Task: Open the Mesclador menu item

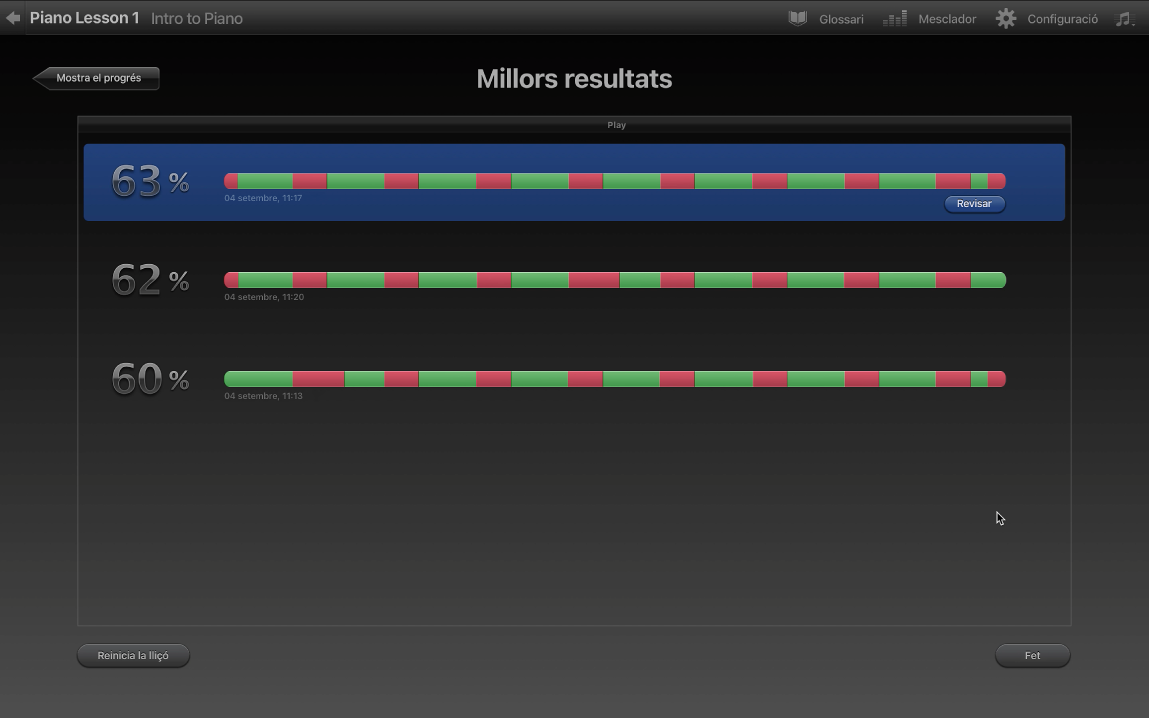Action: (x=947, y=19)
